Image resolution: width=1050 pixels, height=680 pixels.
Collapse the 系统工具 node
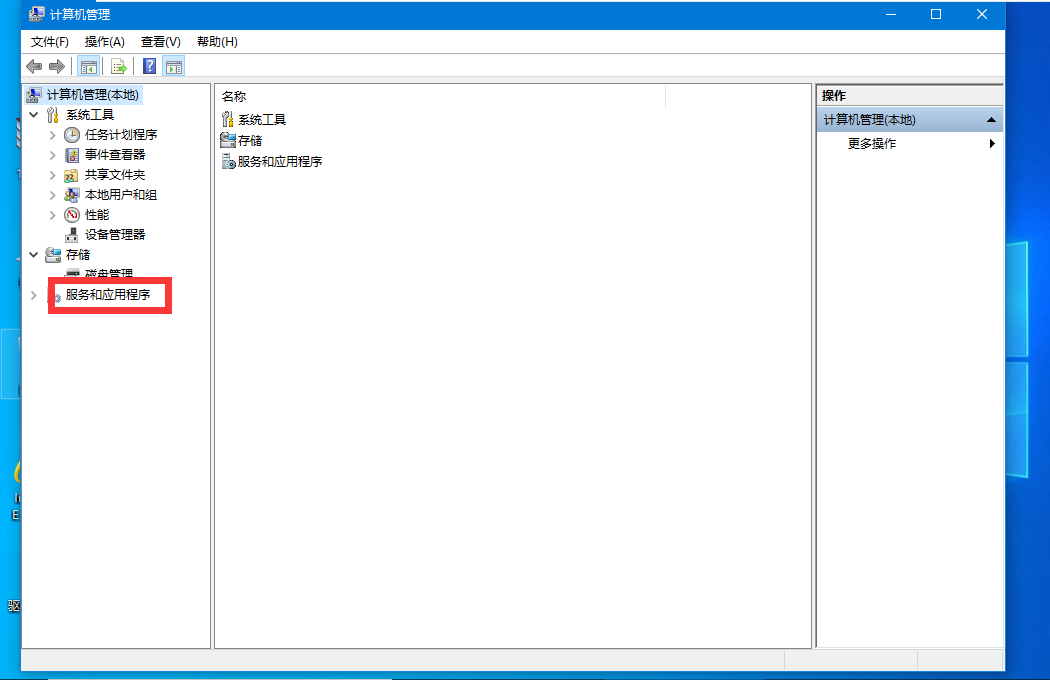[33, 114]
